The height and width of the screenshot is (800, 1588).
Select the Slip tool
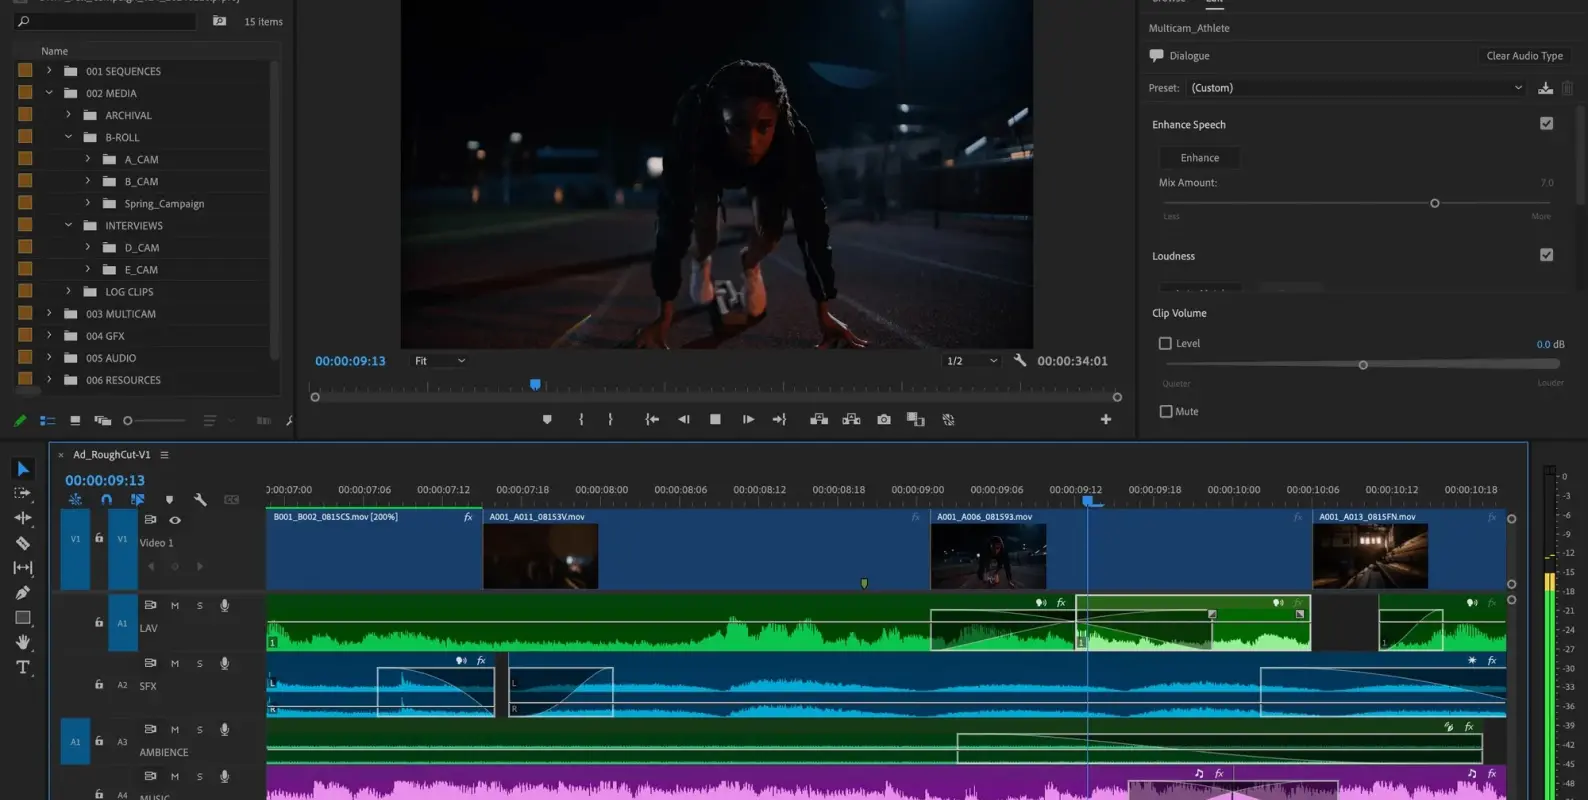pyautogui.click(x=23, y=568)
